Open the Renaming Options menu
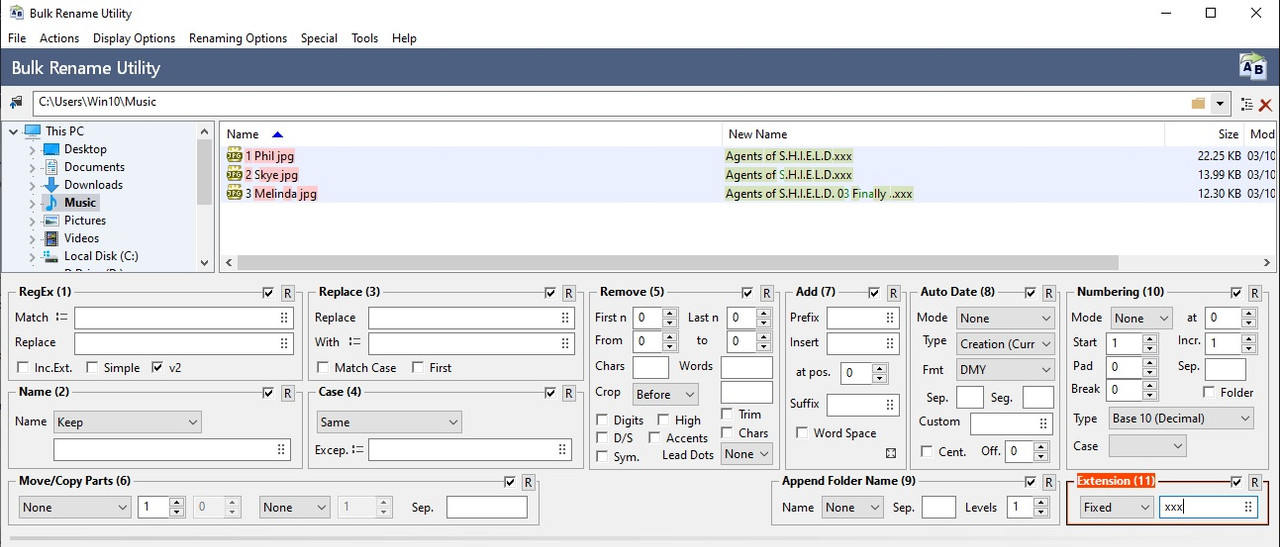 (238, 38)
